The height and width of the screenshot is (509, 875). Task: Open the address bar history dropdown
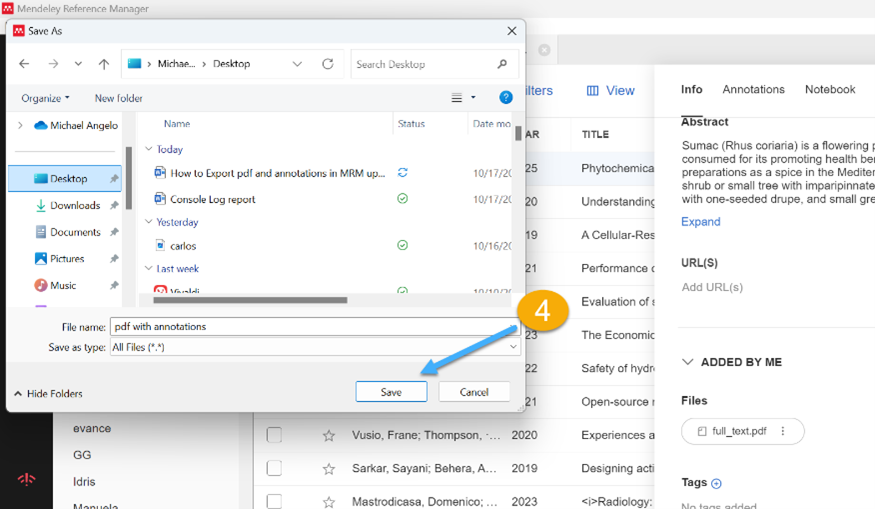click(297, 64)
